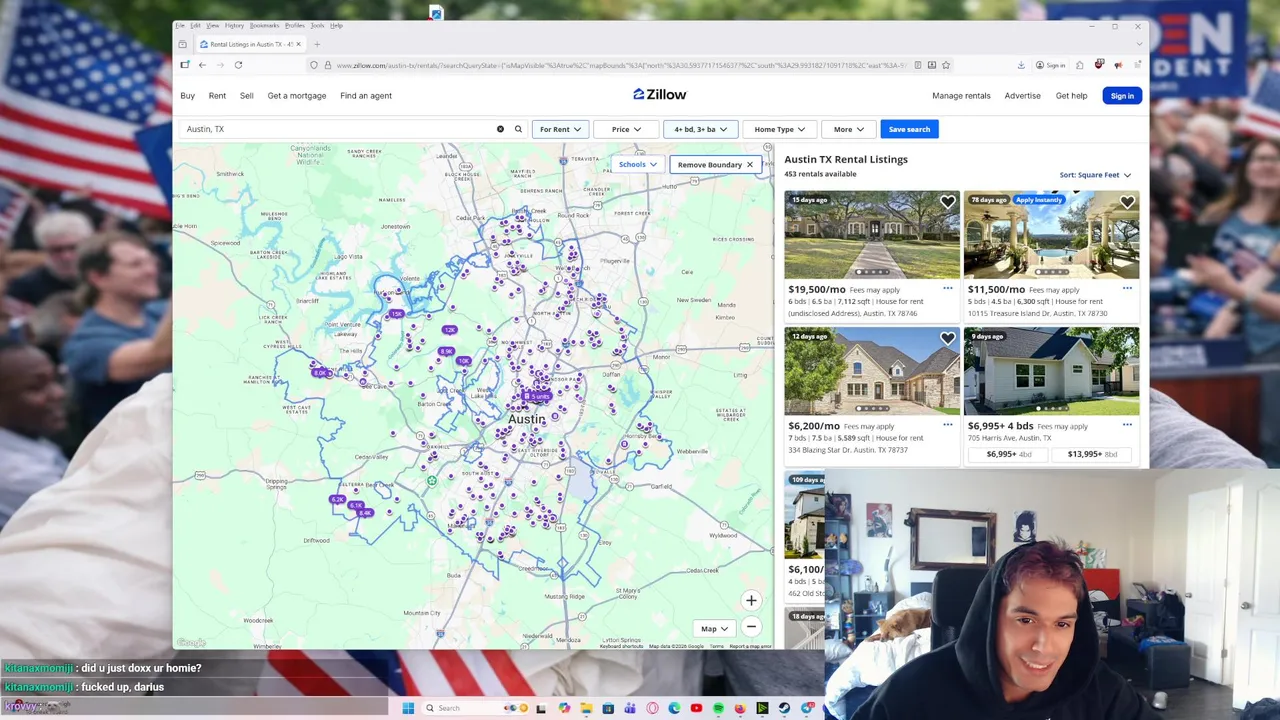This screenshot has height=720, width=1280.
Task: Zoom in on the map
Action: 751,600
